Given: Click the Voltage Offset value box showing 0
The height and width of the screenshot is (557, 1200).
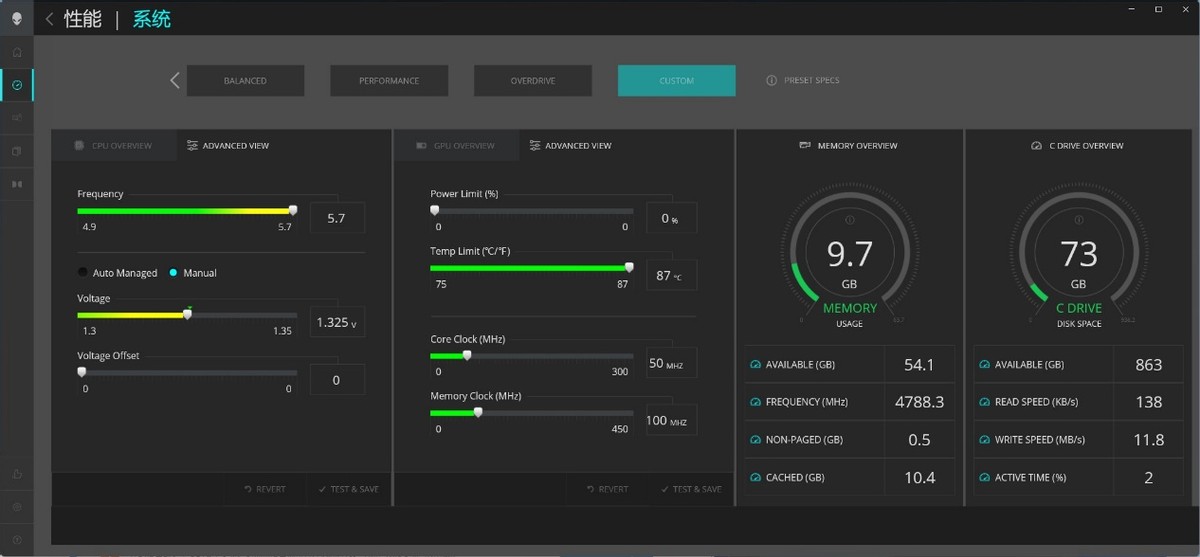Looking at the screenshot, I should click(x=337, y=380).
